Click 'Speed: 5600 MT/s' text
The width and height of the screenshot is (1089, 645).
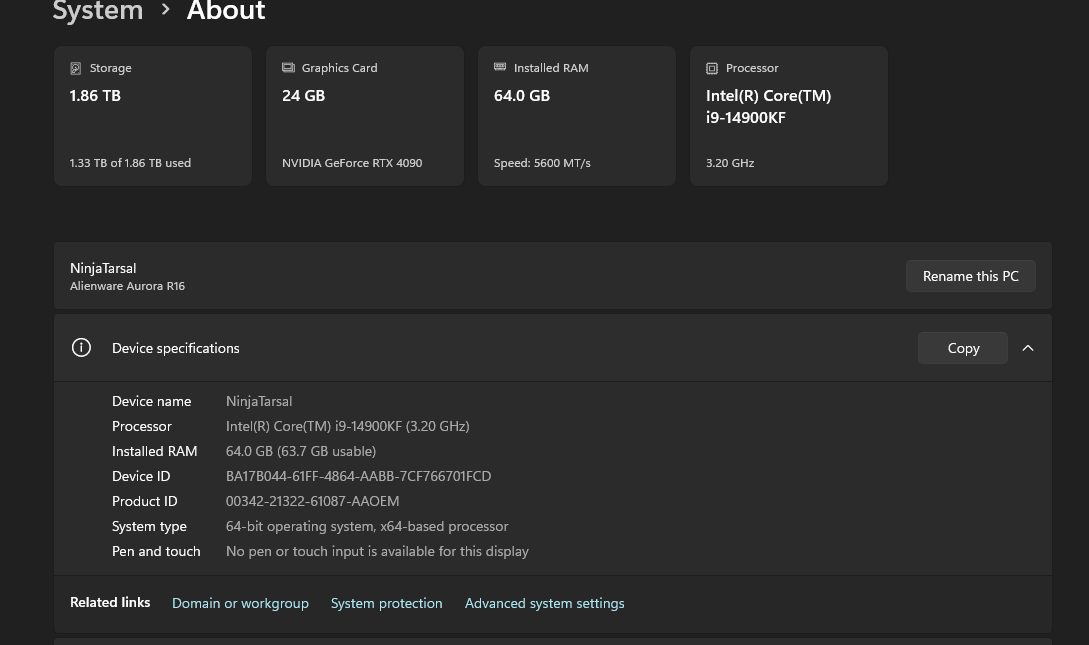click(x=542, y=163)
